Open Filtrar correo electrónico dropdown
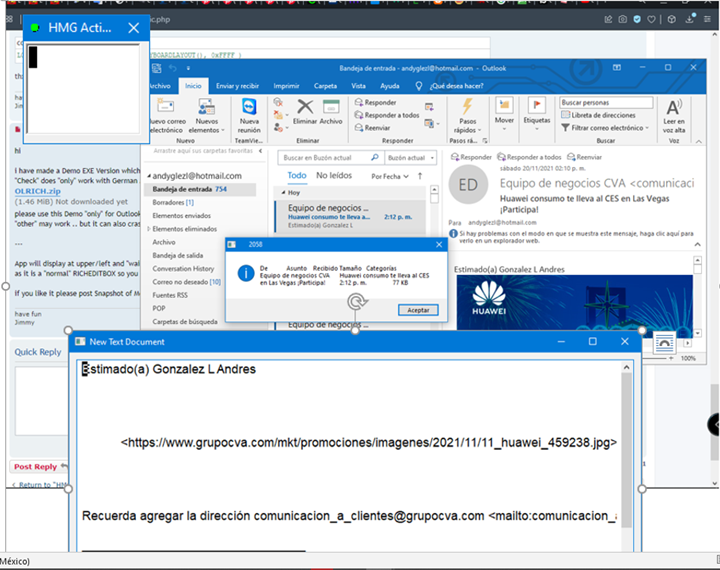The width and height of the screenshot is (720, 570). [x=605, y=128]
